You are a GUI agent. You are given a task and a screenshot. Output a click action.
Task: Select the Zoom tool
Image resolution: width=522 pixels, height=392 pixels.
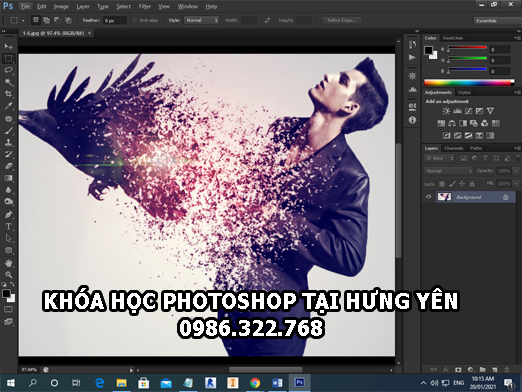tap(9, 275)
